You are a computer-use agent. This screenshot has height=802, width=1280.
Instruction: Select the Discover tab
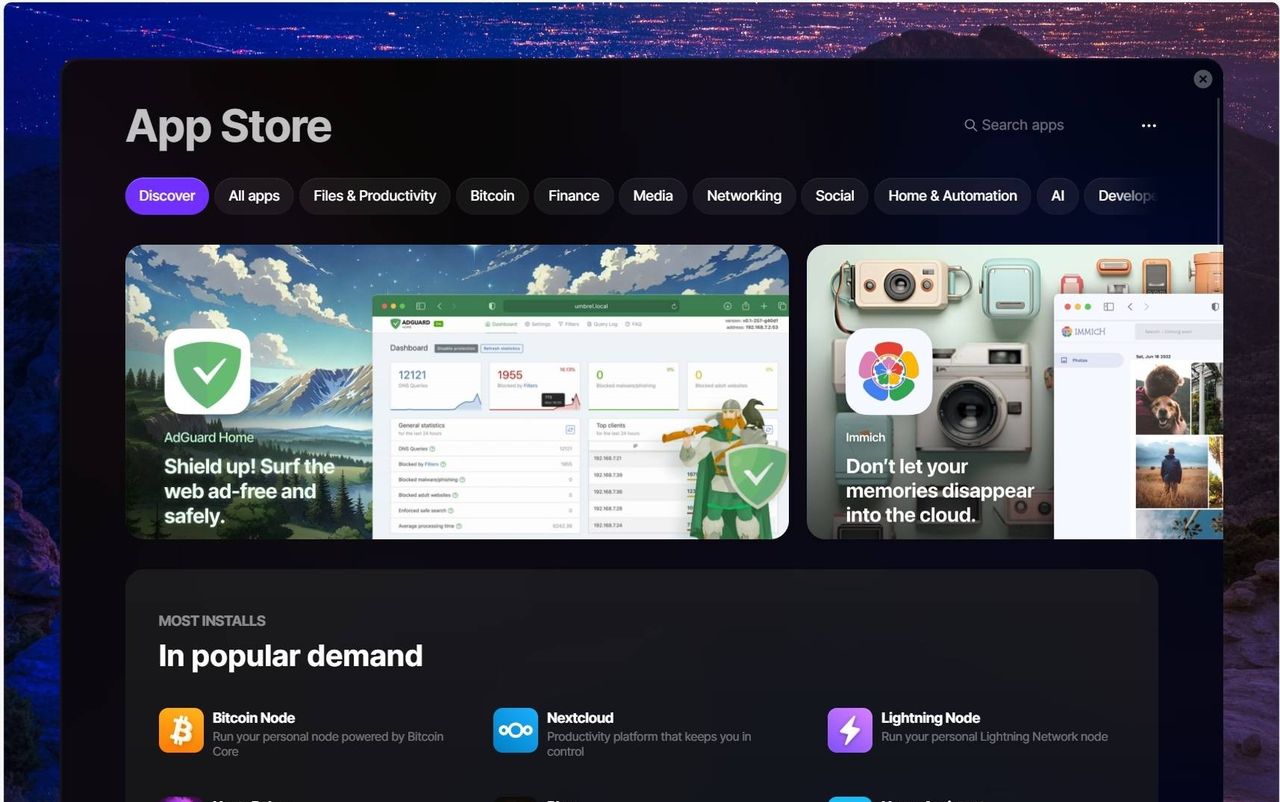click(167, 196)
